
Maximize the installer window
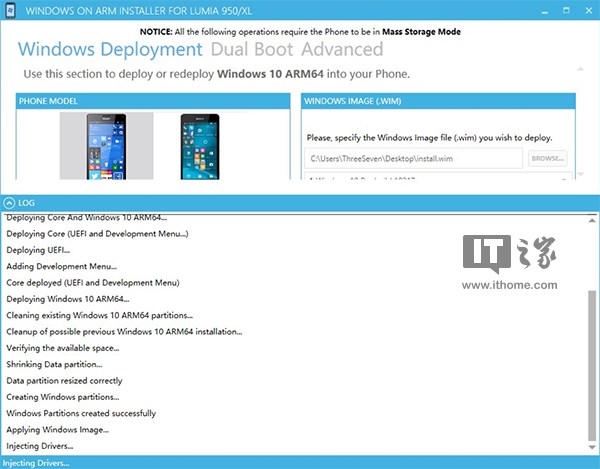(x=566, y=10)
